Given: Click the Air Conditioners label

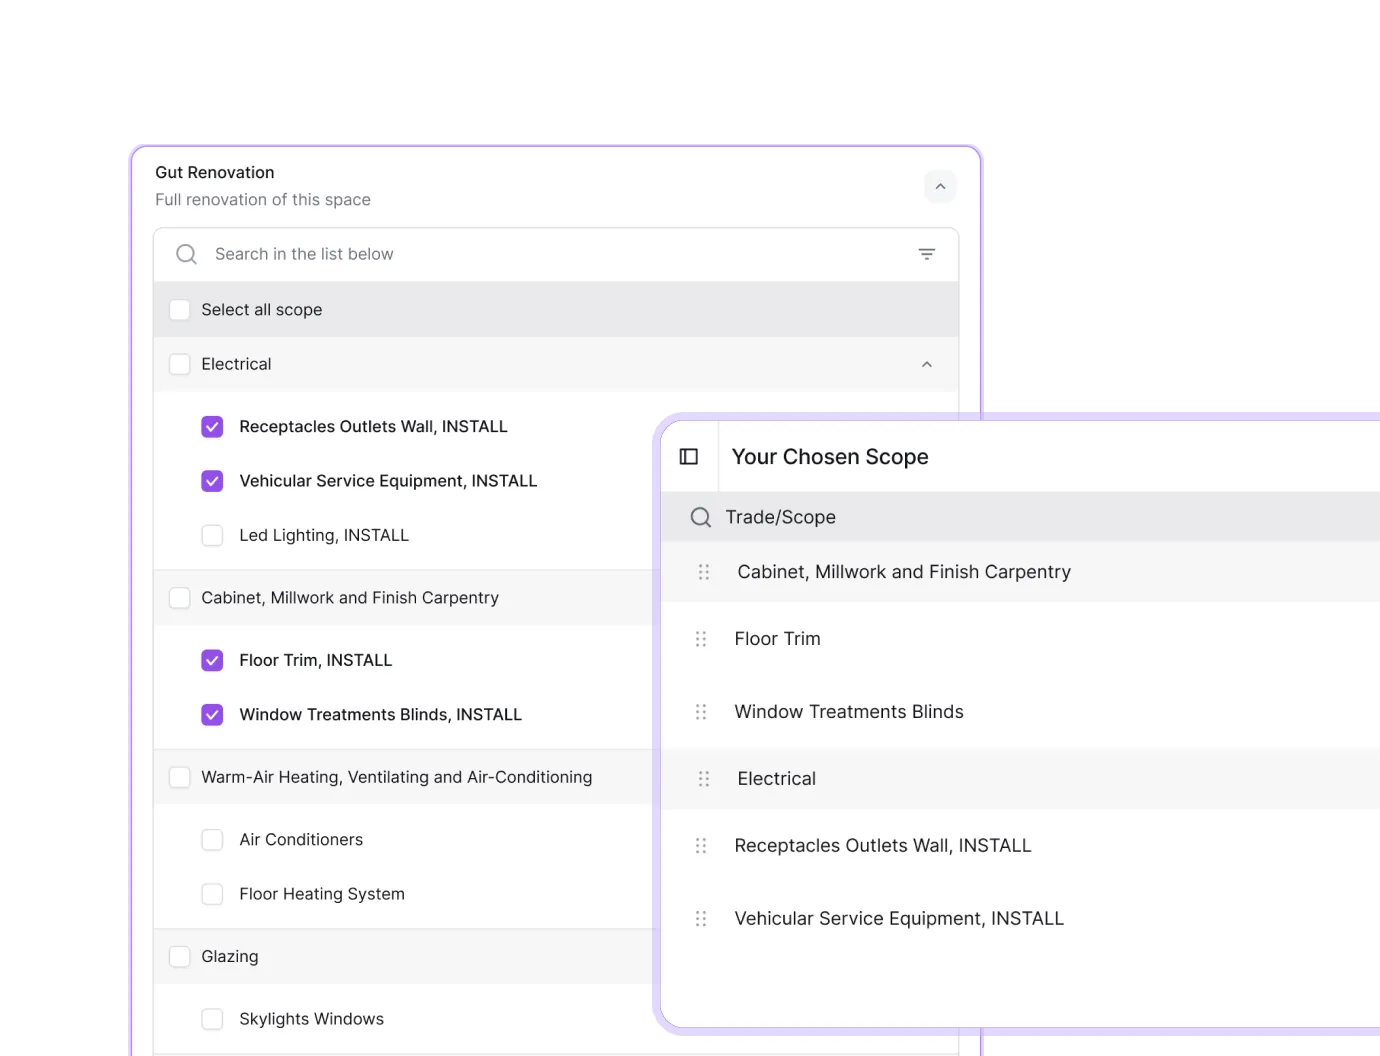Looking at the screenshot, I should pos(301,840).
